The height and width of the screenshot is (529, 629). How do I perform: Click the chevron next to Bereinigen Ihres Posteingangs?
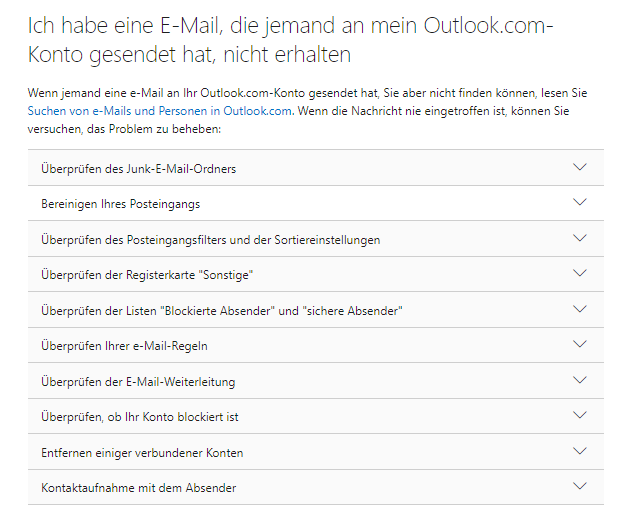point(580,202)
